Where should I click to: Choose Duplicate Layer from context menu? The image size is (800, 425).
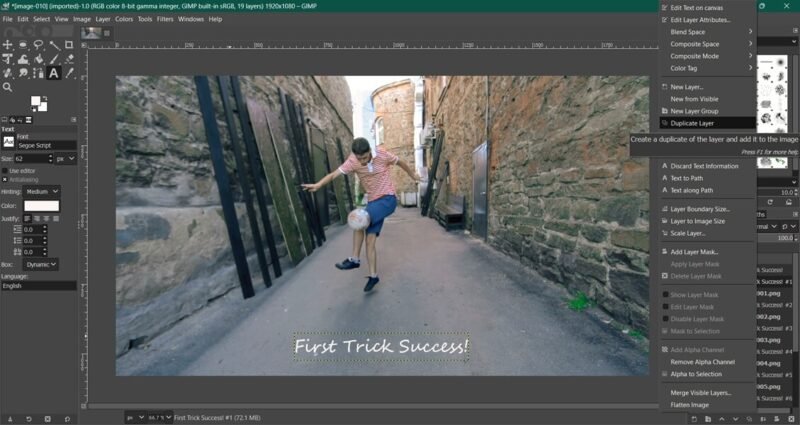(708, 123)
